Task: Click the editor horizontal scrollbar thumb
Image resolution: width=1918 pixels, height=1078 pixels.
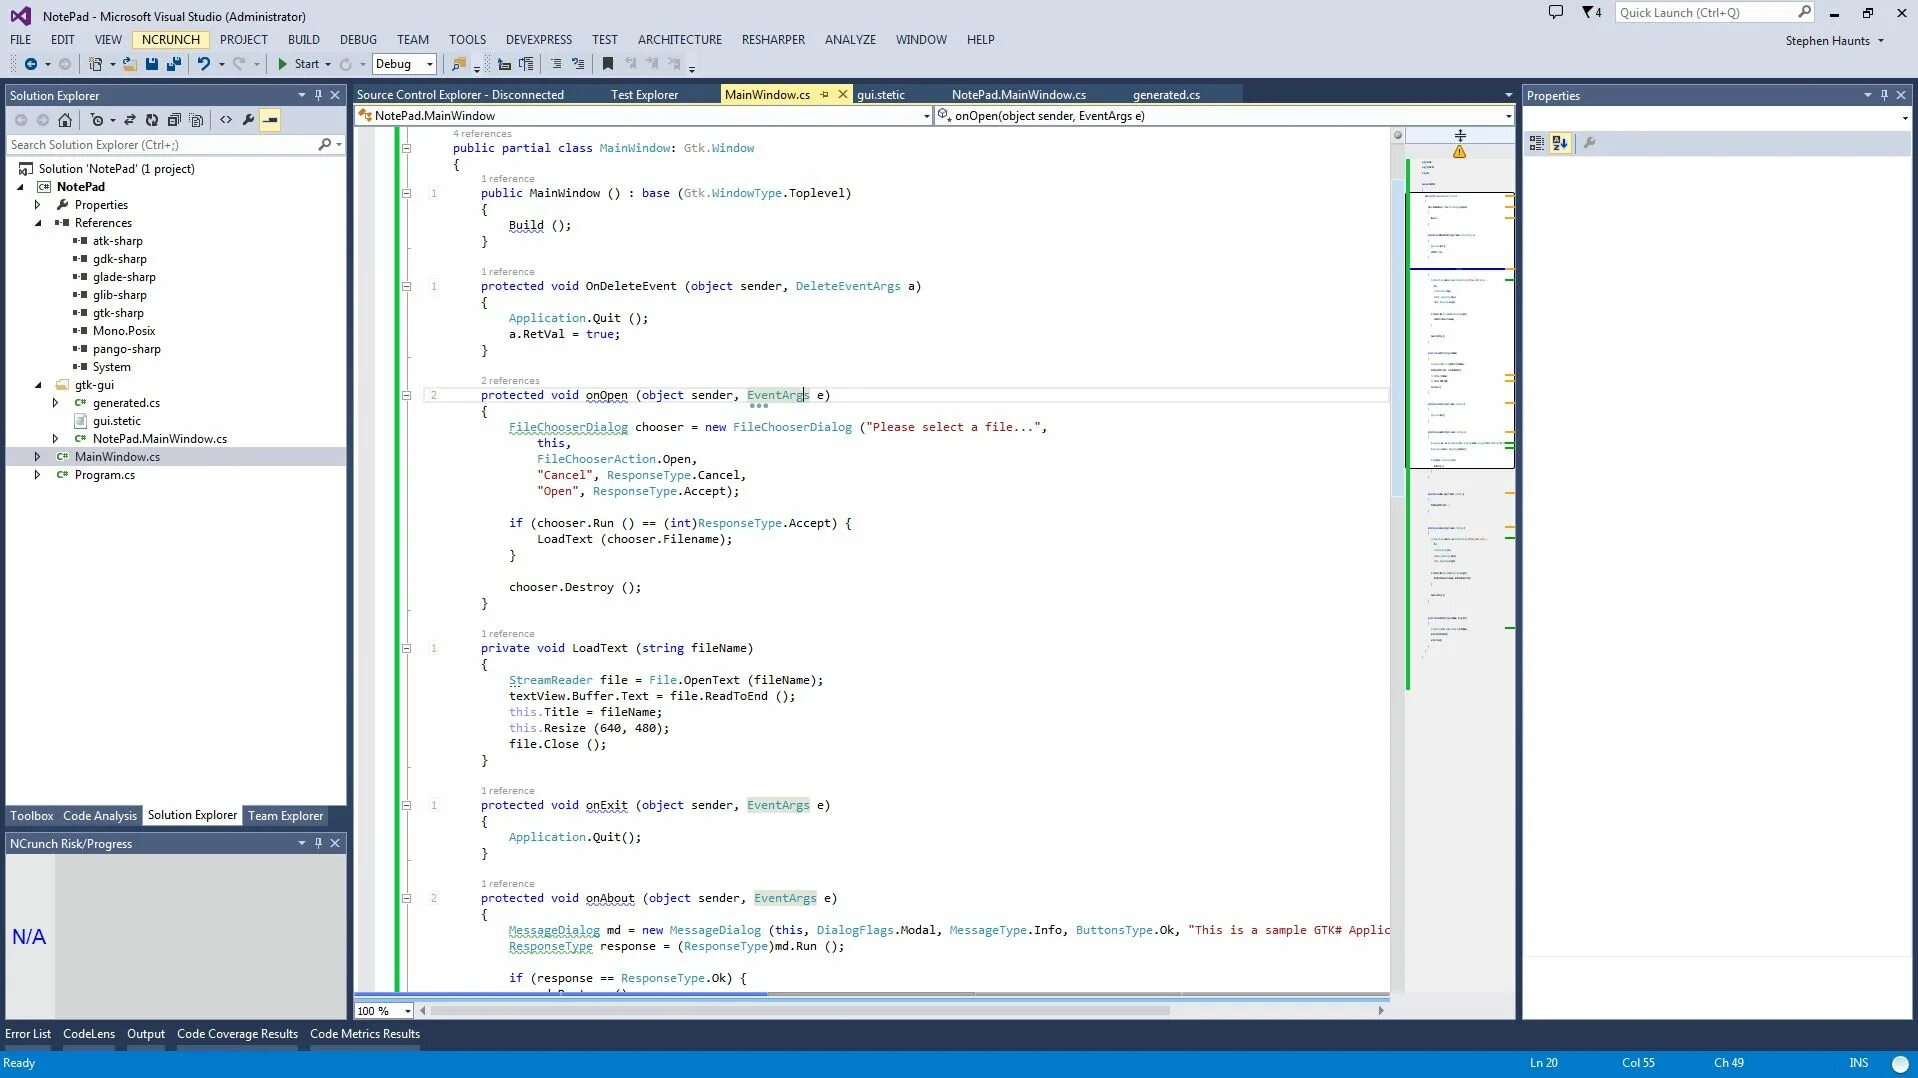Action: click(800, 1011)
